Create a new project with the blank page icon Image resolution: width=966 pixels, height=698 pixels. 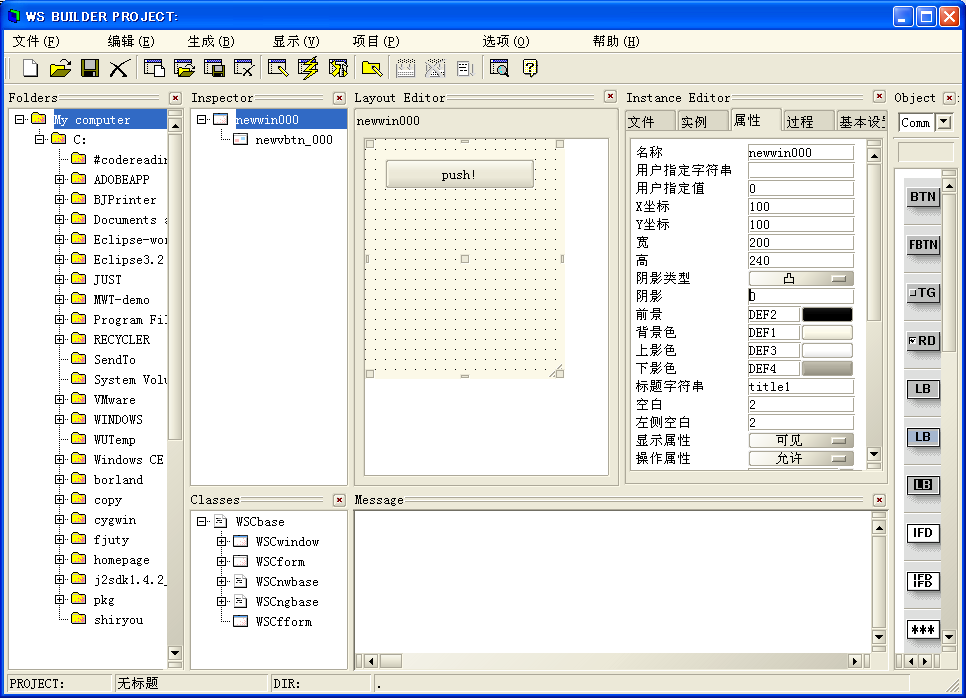[30, 68]
